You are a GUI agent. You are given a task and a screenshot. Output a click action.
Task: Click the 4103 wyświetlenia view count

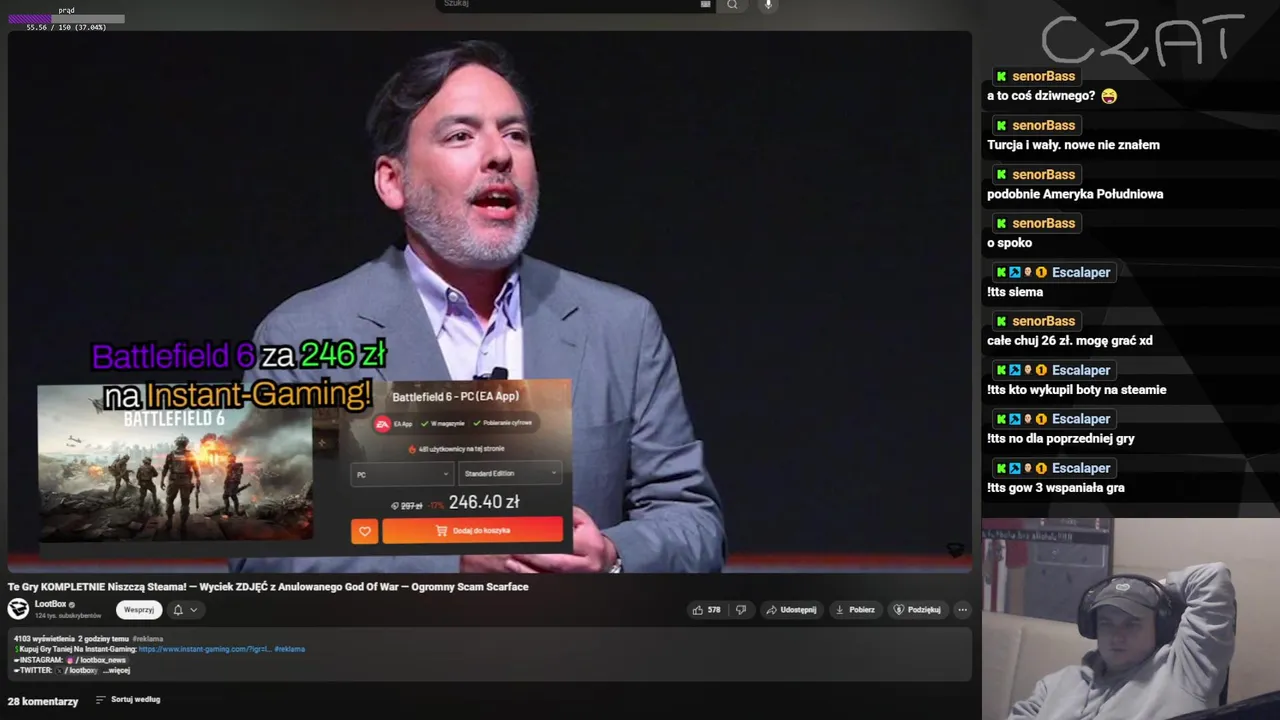[42, 639]
